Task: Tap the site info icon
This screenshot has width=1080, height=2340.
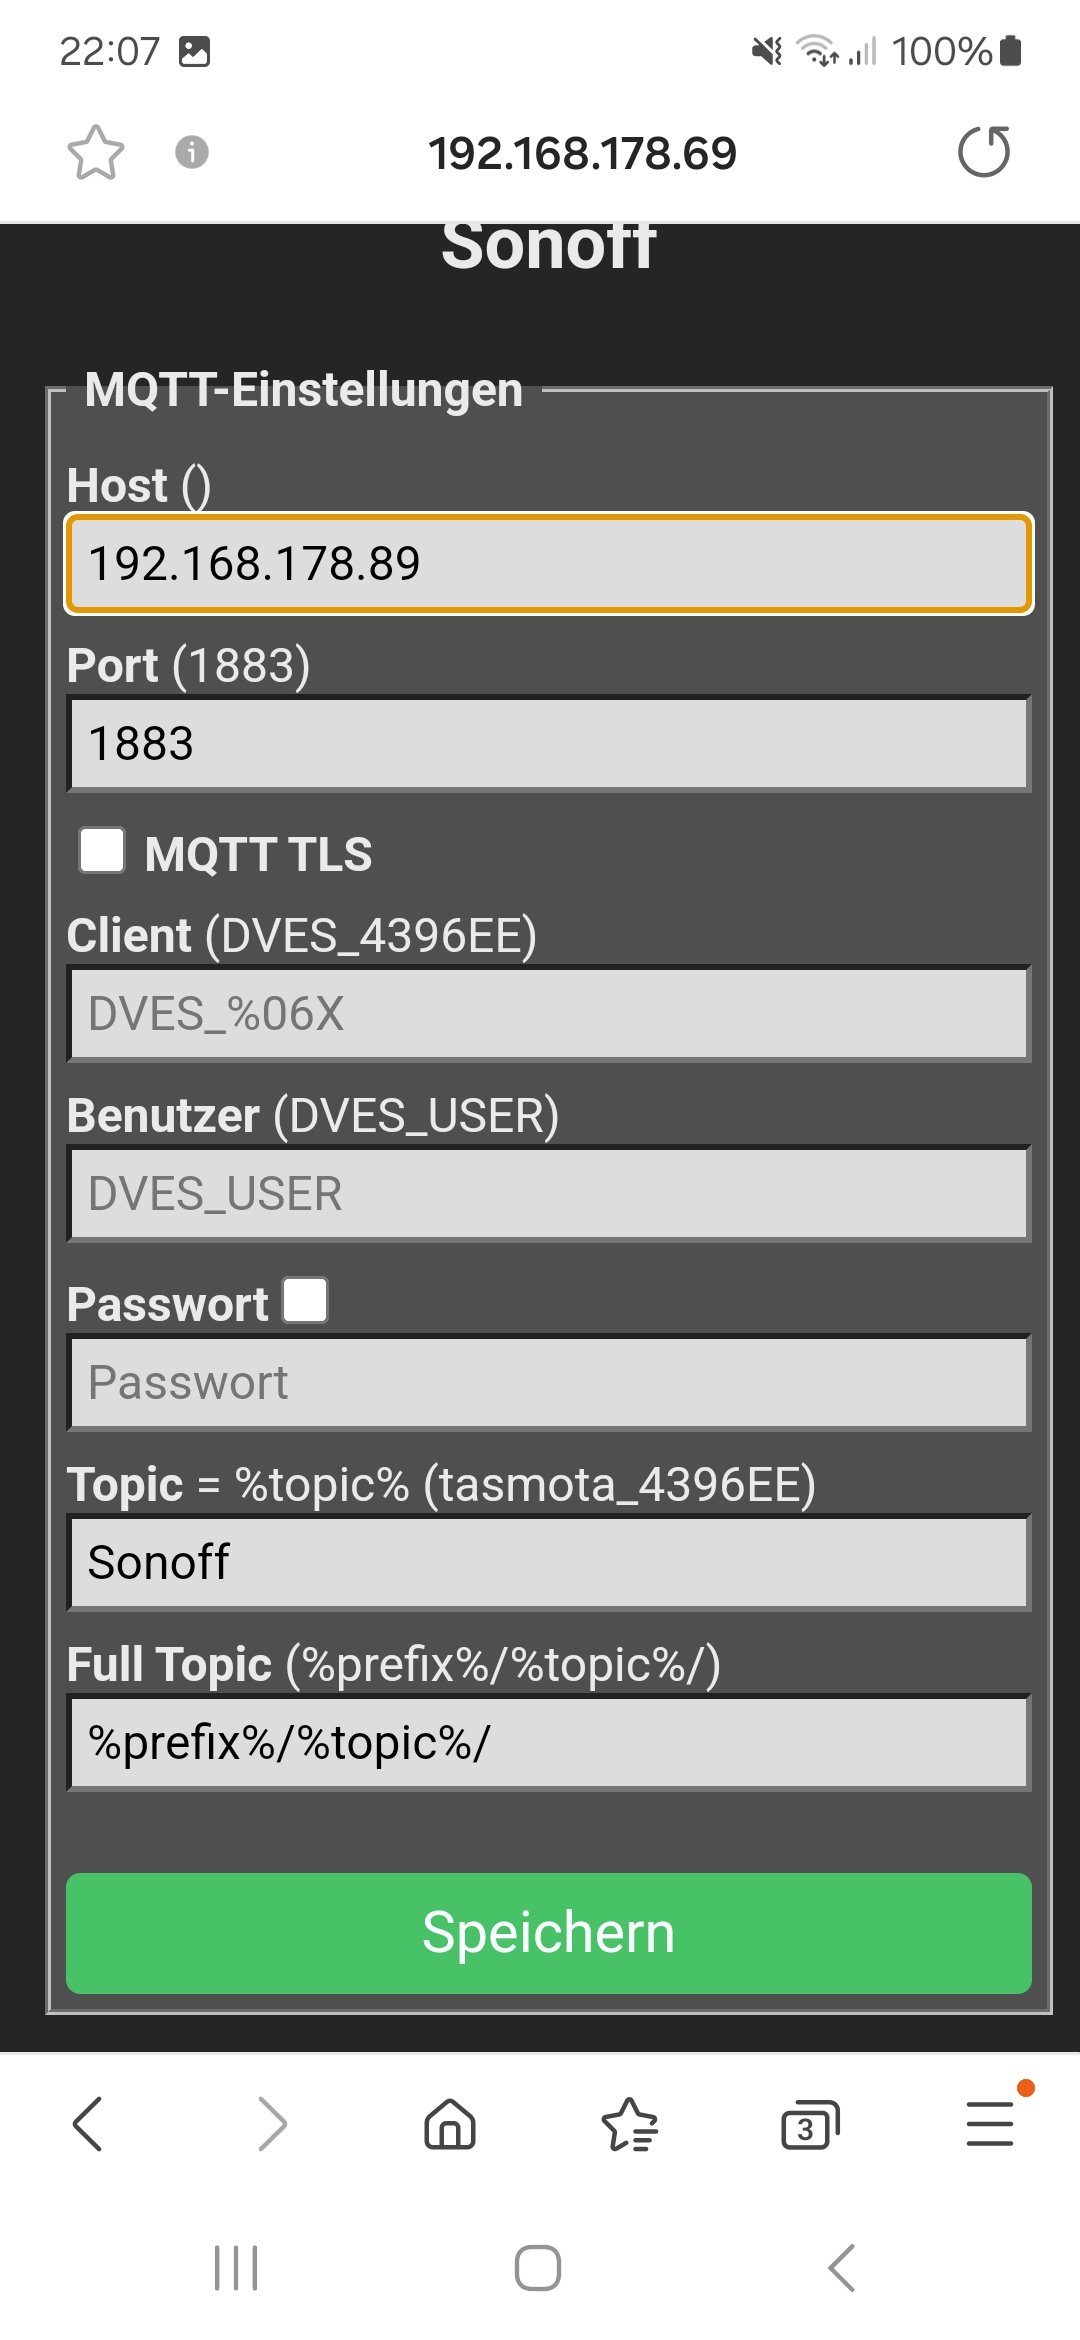Action: 192,153
